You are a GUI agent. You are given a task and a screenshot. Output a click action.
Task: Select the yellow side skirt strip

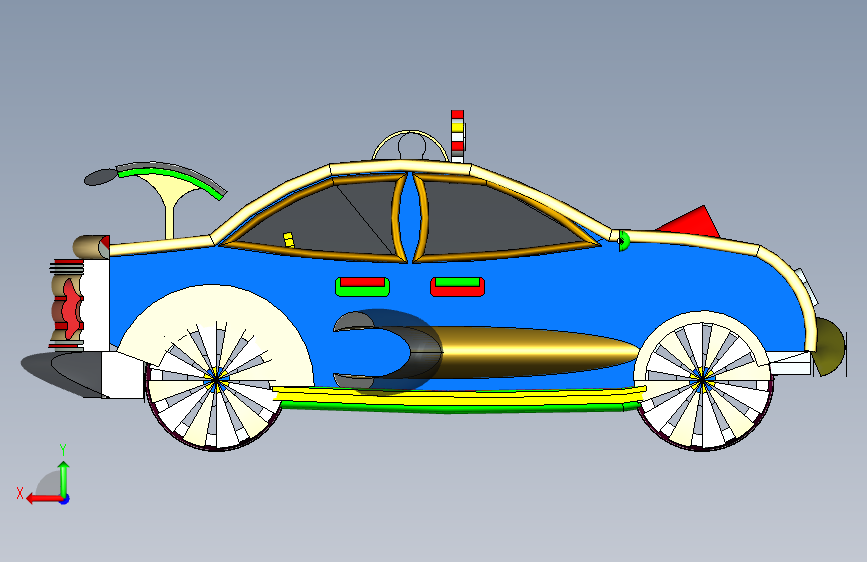tap(459, 395)
